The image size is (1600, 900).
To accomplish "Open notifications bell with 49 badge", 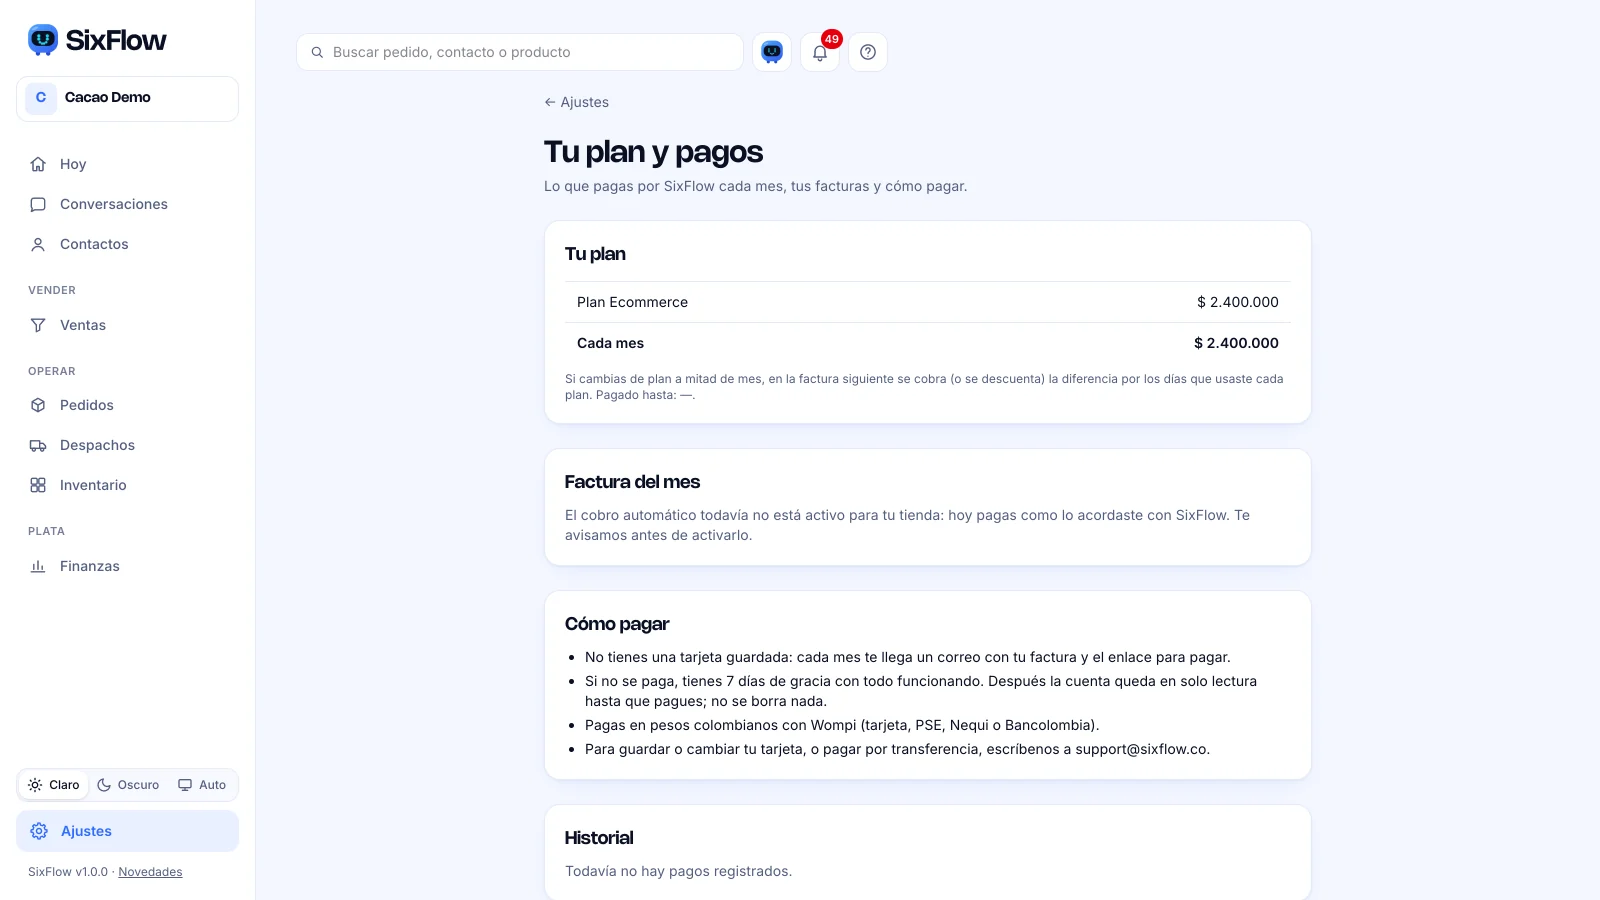I will pos(820,52).
